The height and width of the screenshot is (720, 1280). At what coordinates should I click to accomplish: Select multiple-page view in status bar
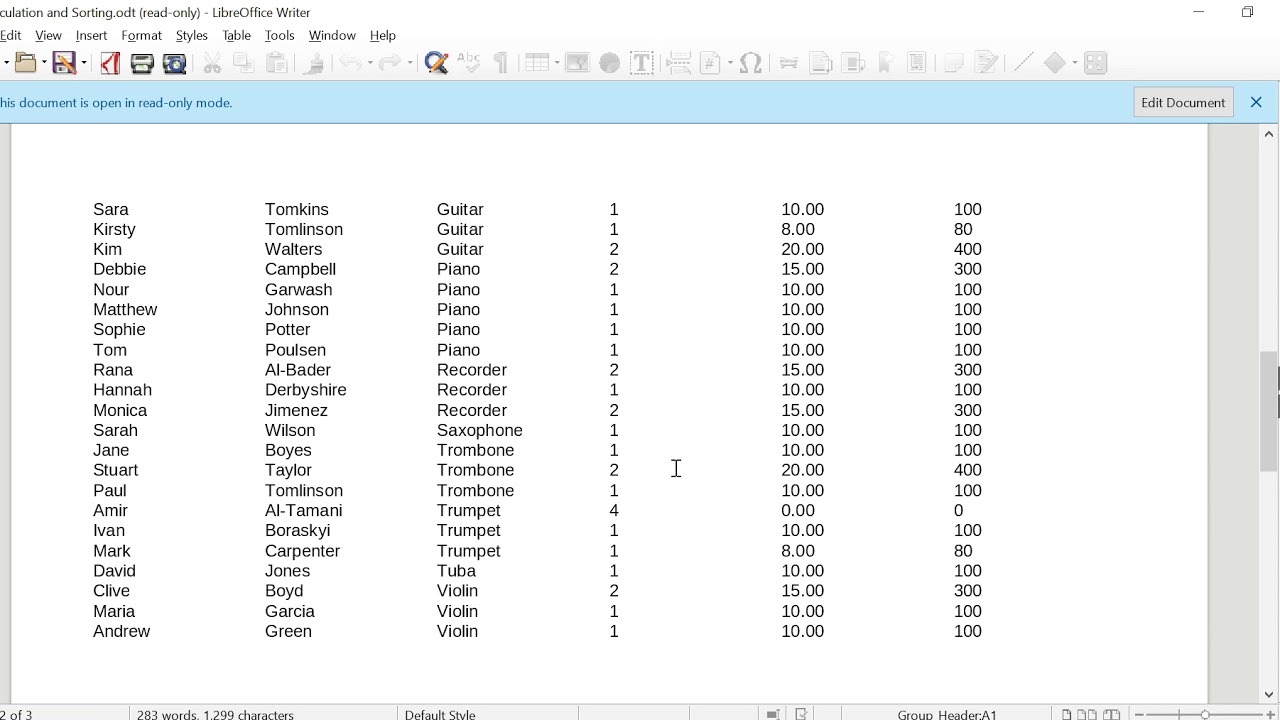pos(1086,714)
